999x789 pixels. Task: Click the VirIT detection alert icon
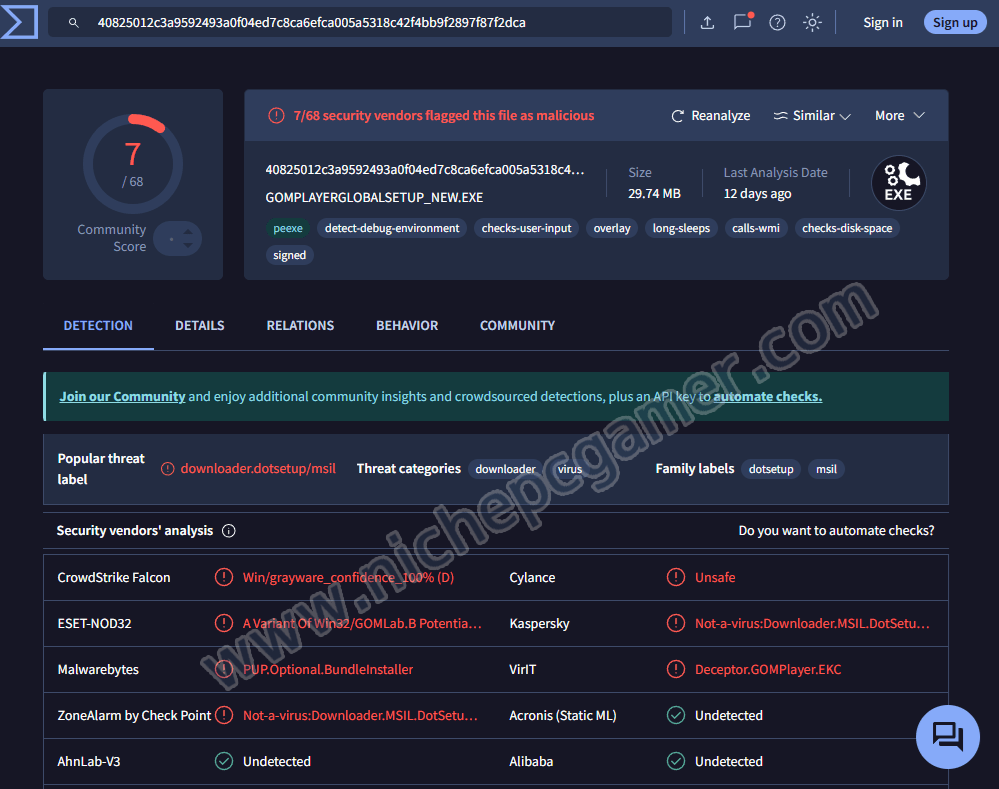tap(675, 669)
